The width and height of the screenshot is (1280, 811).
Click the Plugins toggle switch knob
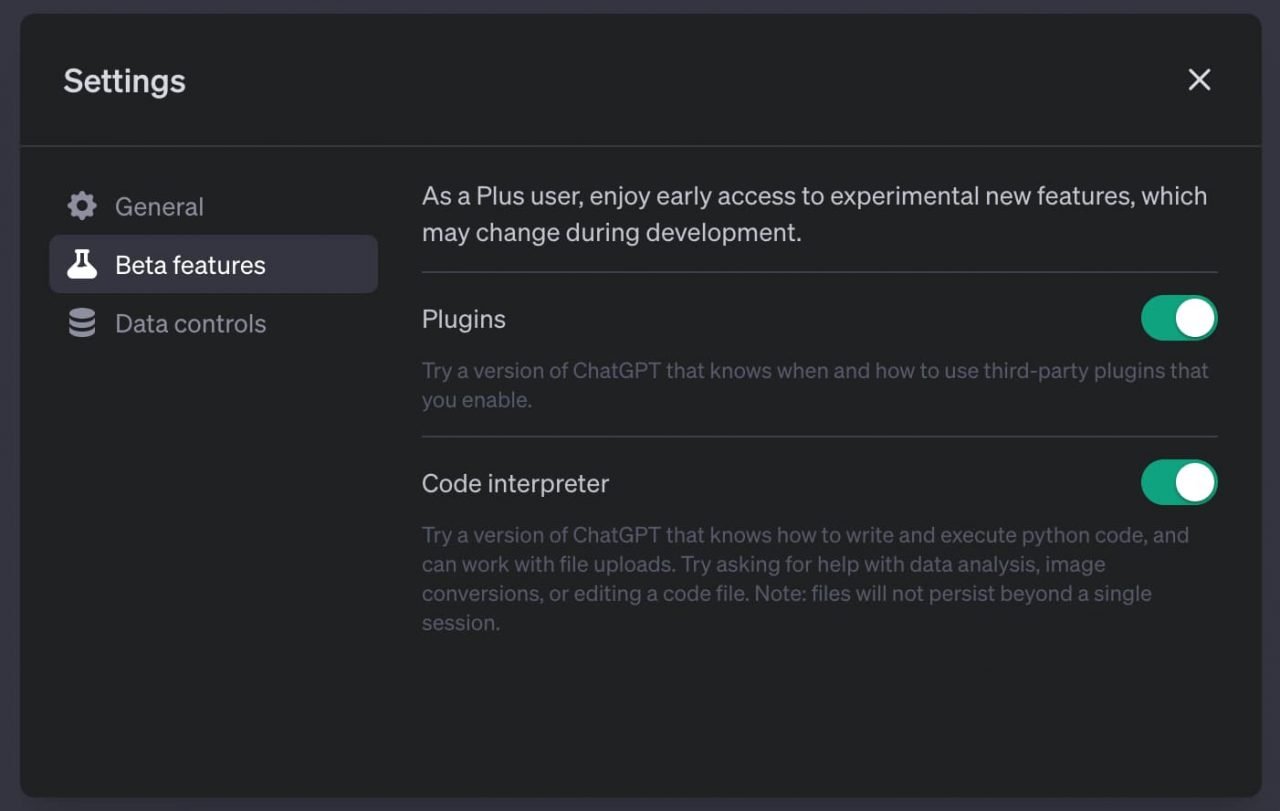1196,318
